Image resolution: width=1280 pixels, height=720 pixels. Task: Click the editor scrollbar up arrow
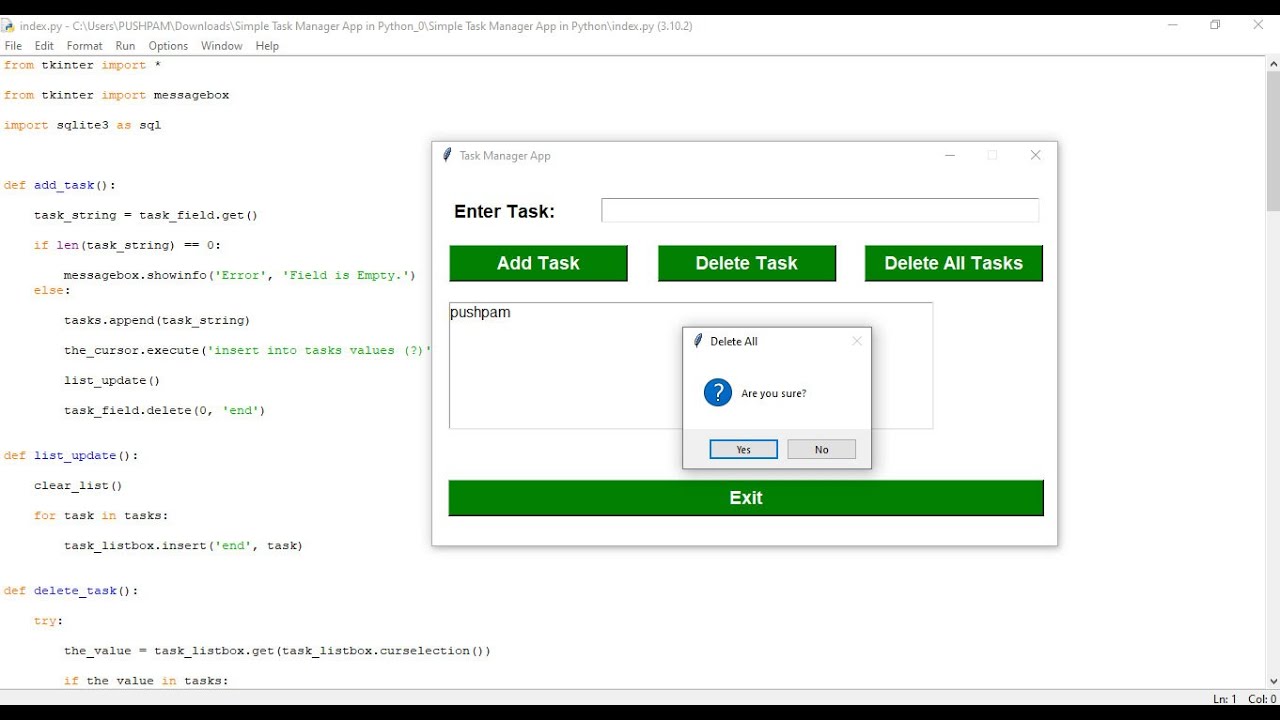1273,64
